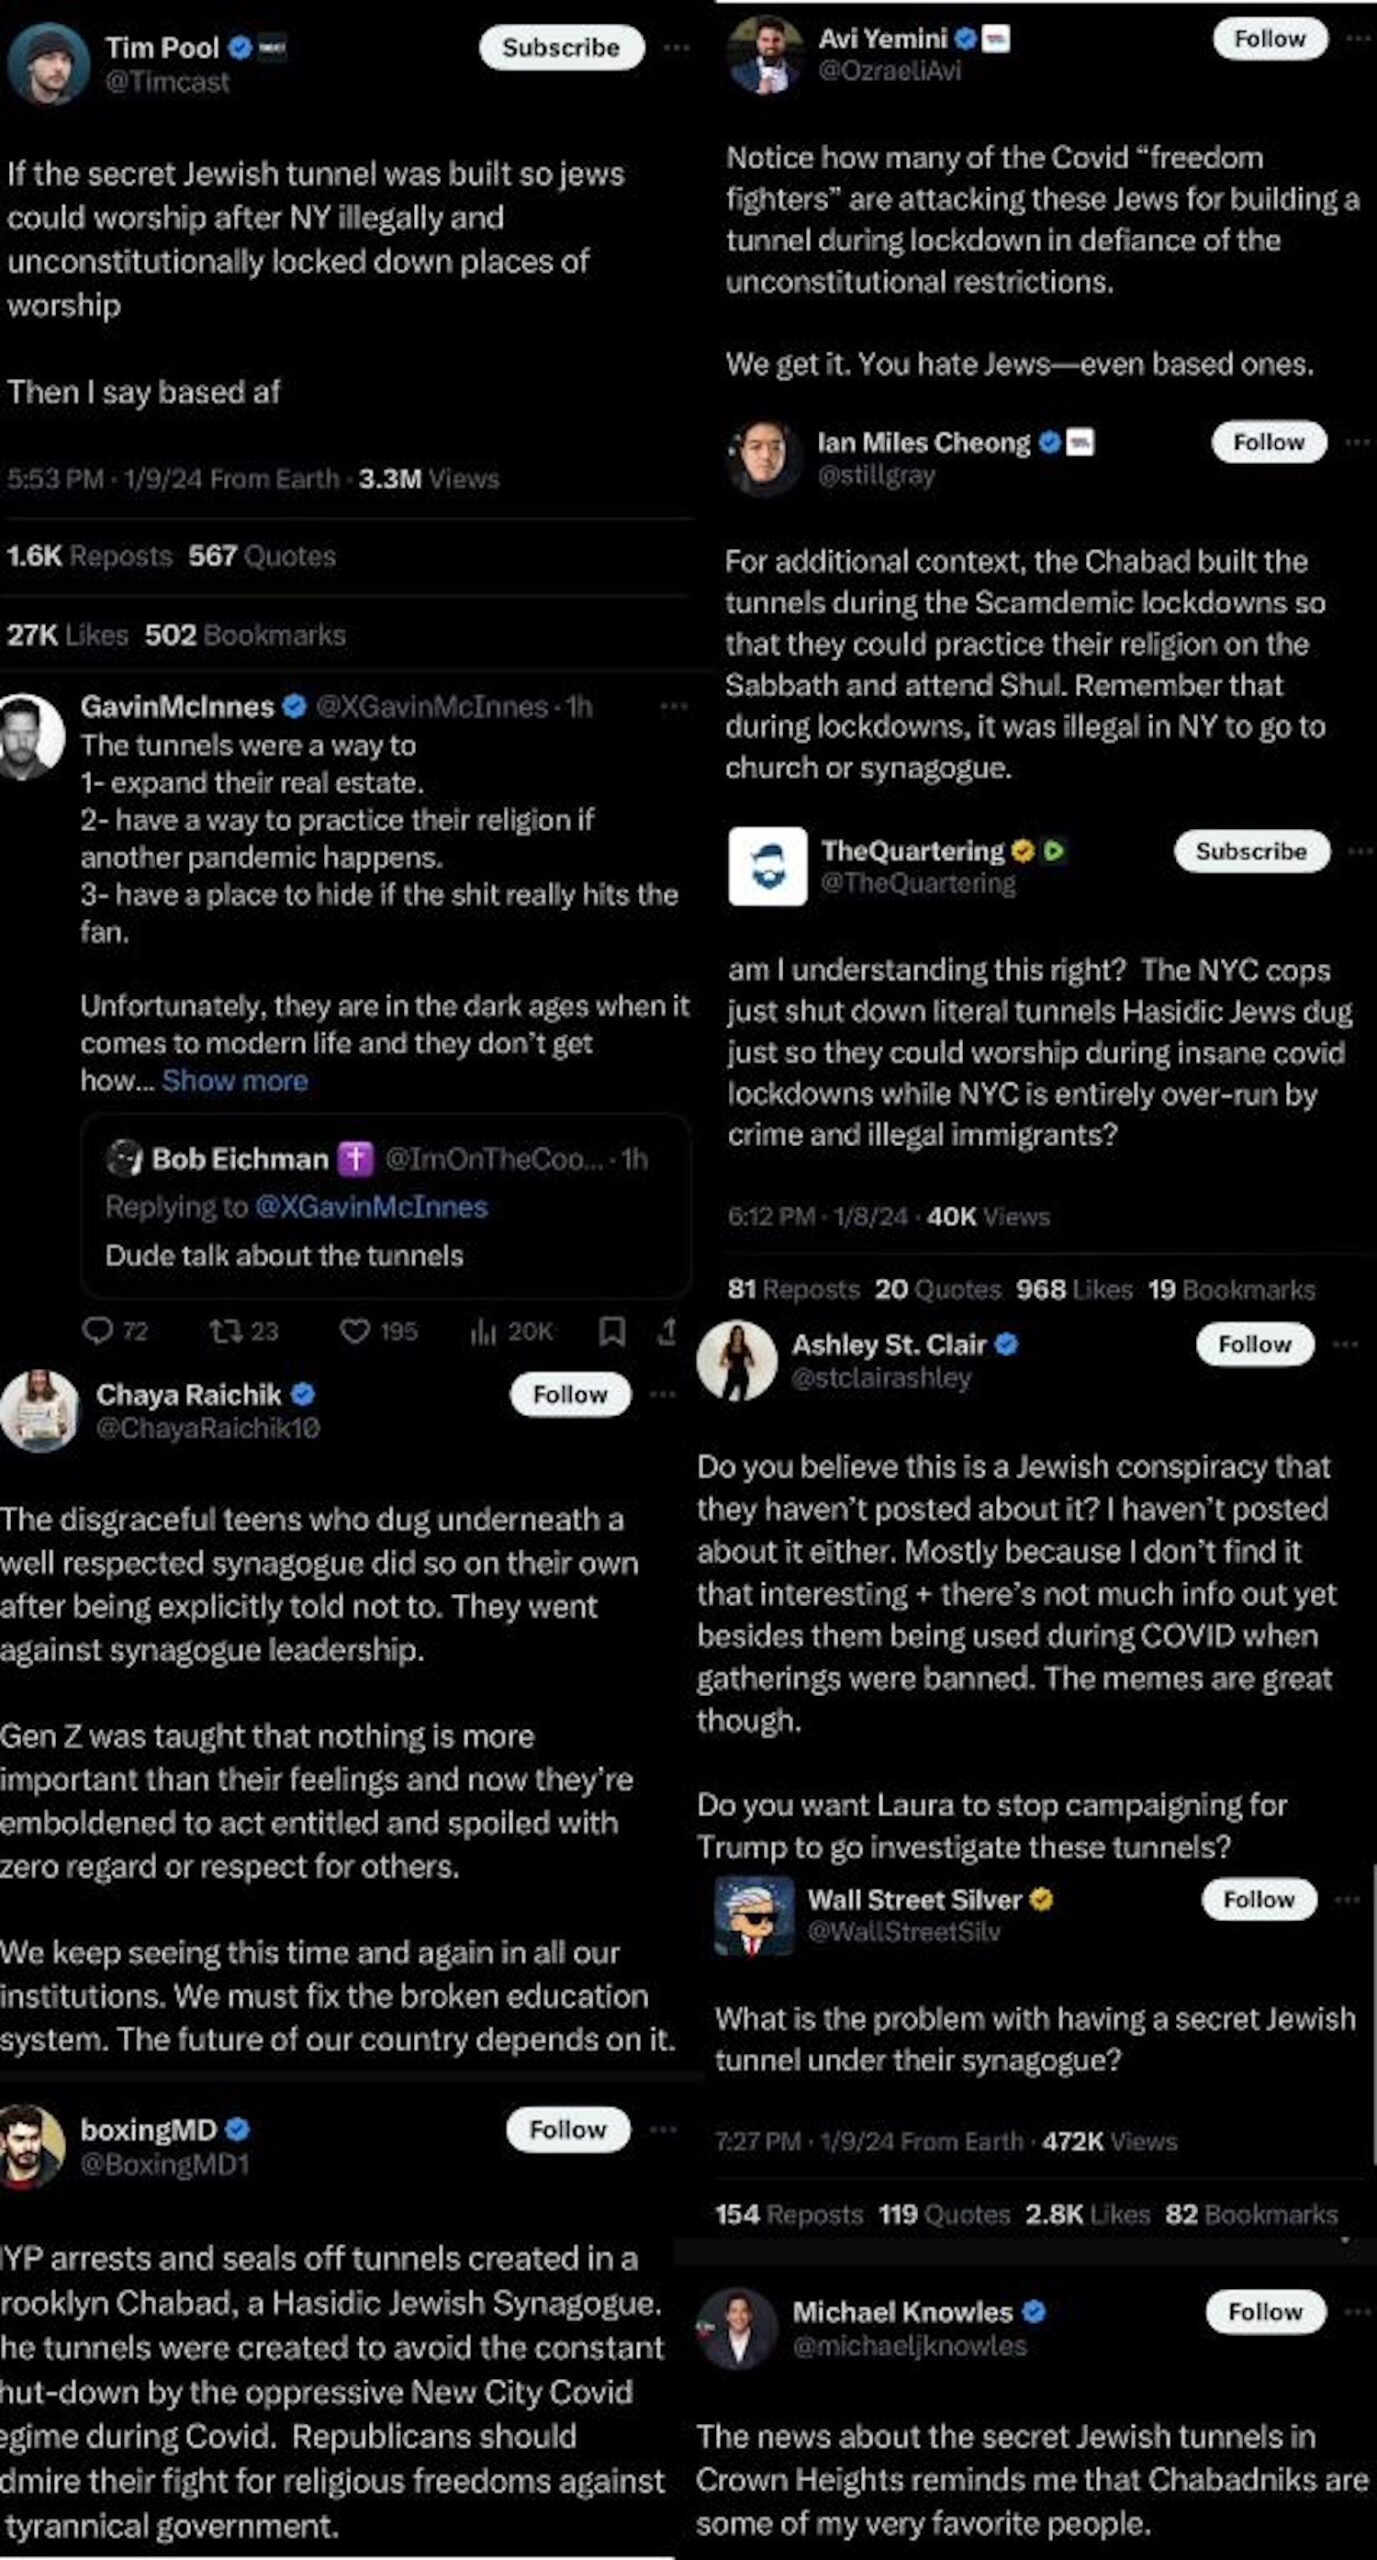Subscribe to TheQuartering
This screenshot has width=1377, height=2560.
point(1251,851)
